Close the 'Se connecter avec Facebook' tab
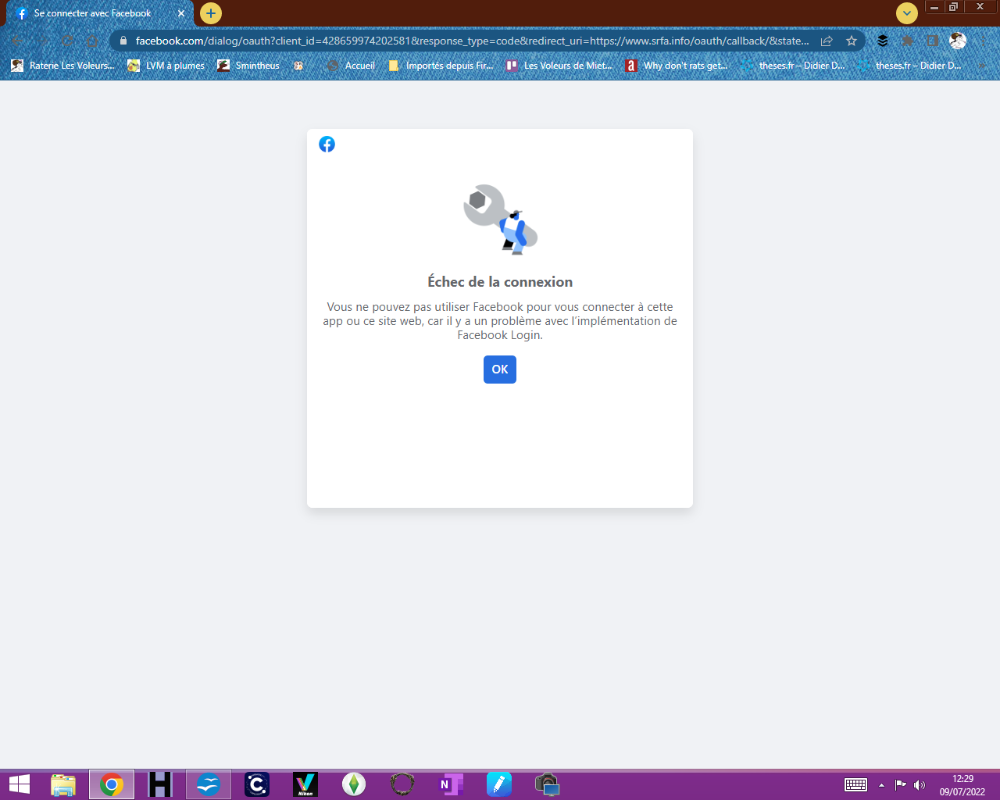 click(181, 14)
